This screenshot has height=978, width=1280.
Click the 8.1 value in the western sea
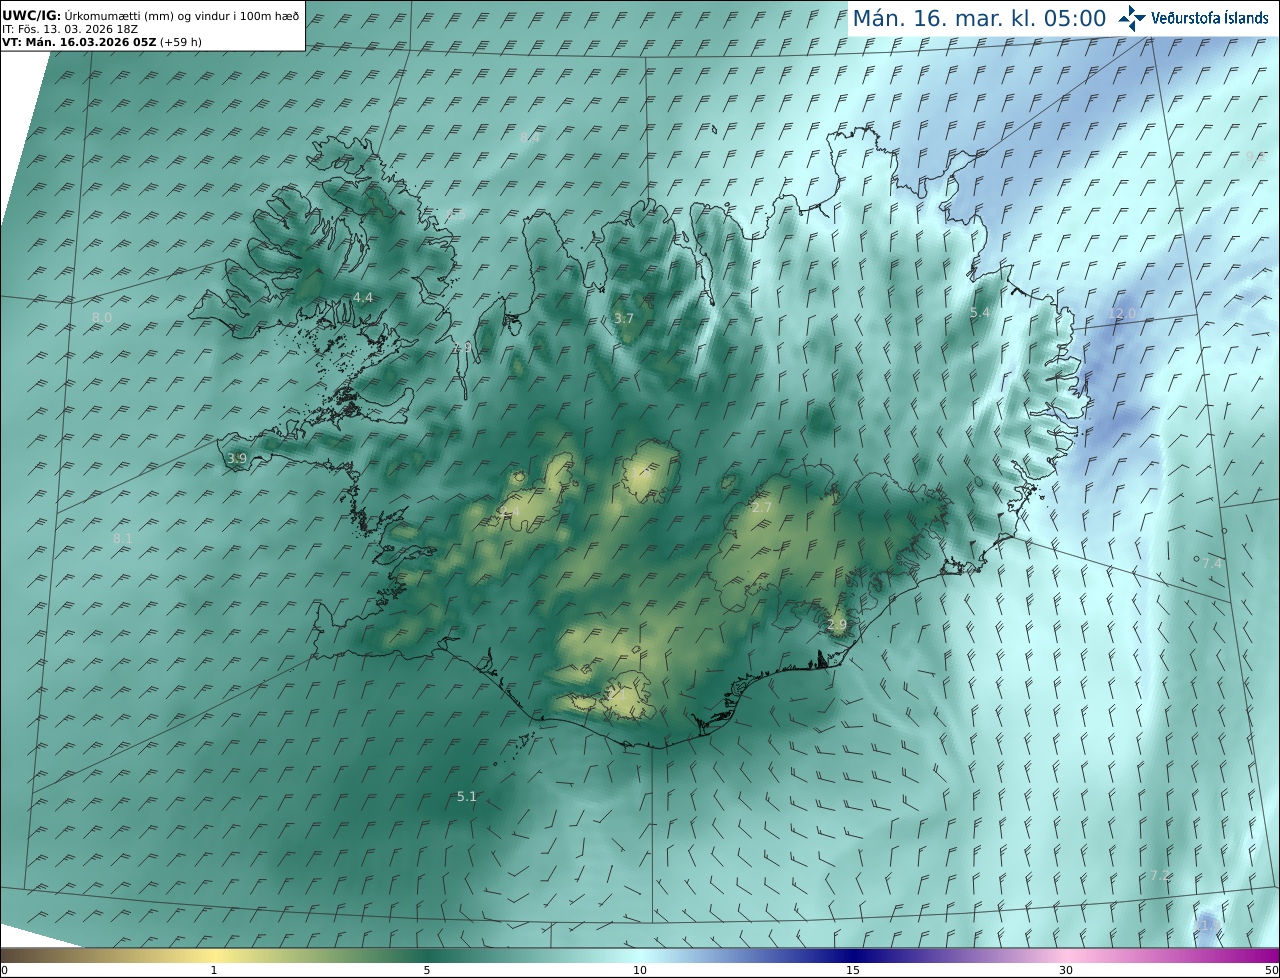click(123, 538)
